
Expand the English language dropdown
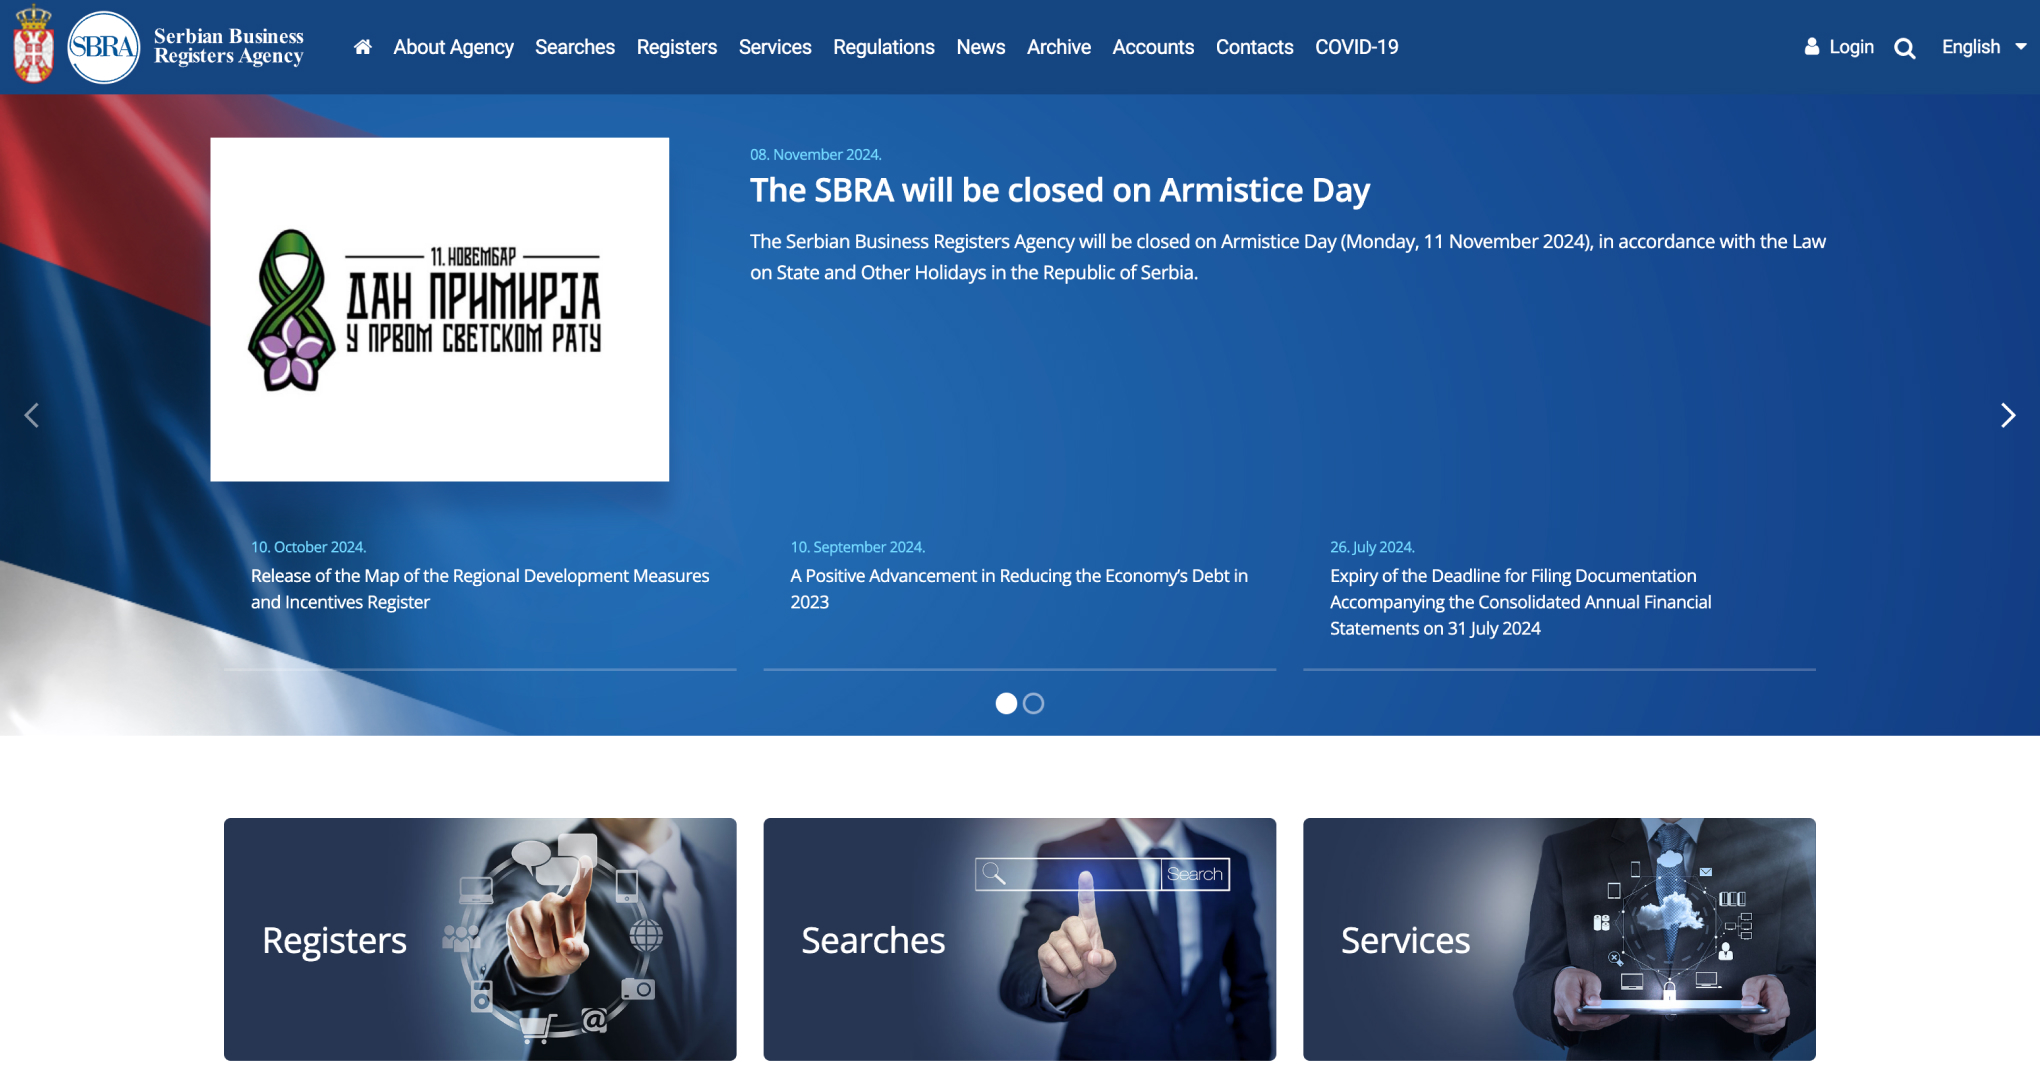click(1983, 47)
